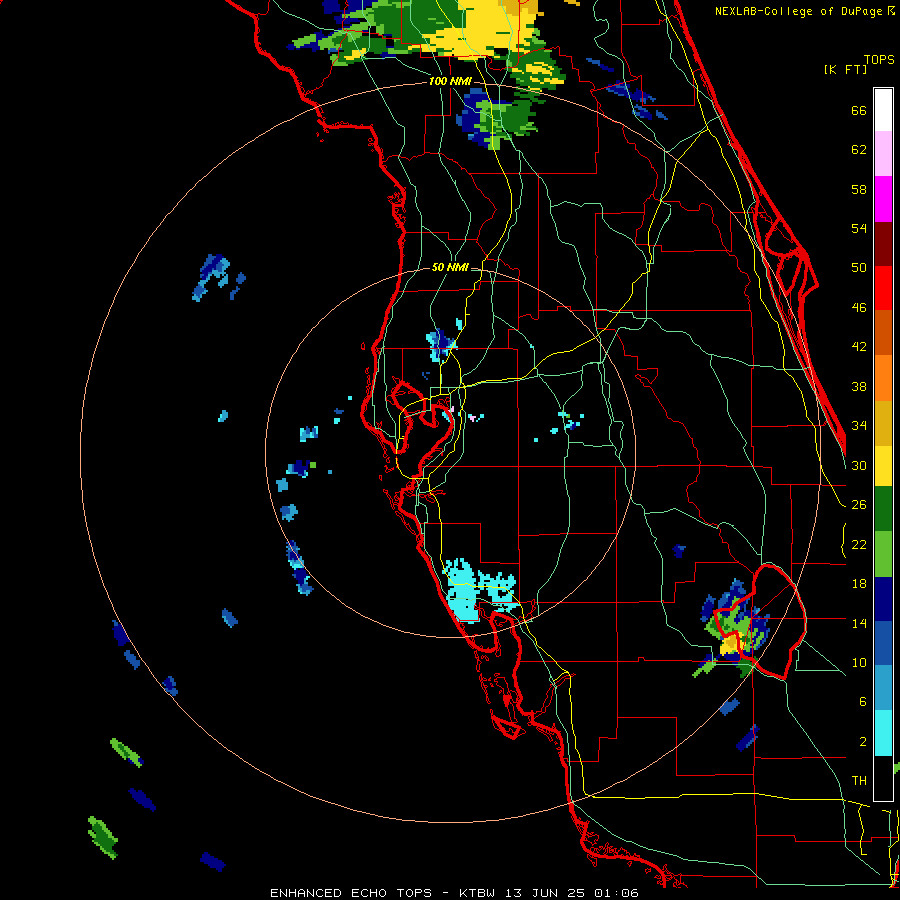This screenshot has width=900, height=900.
Task: Select the 10 legend value
Action: click(x=859, y=663)
